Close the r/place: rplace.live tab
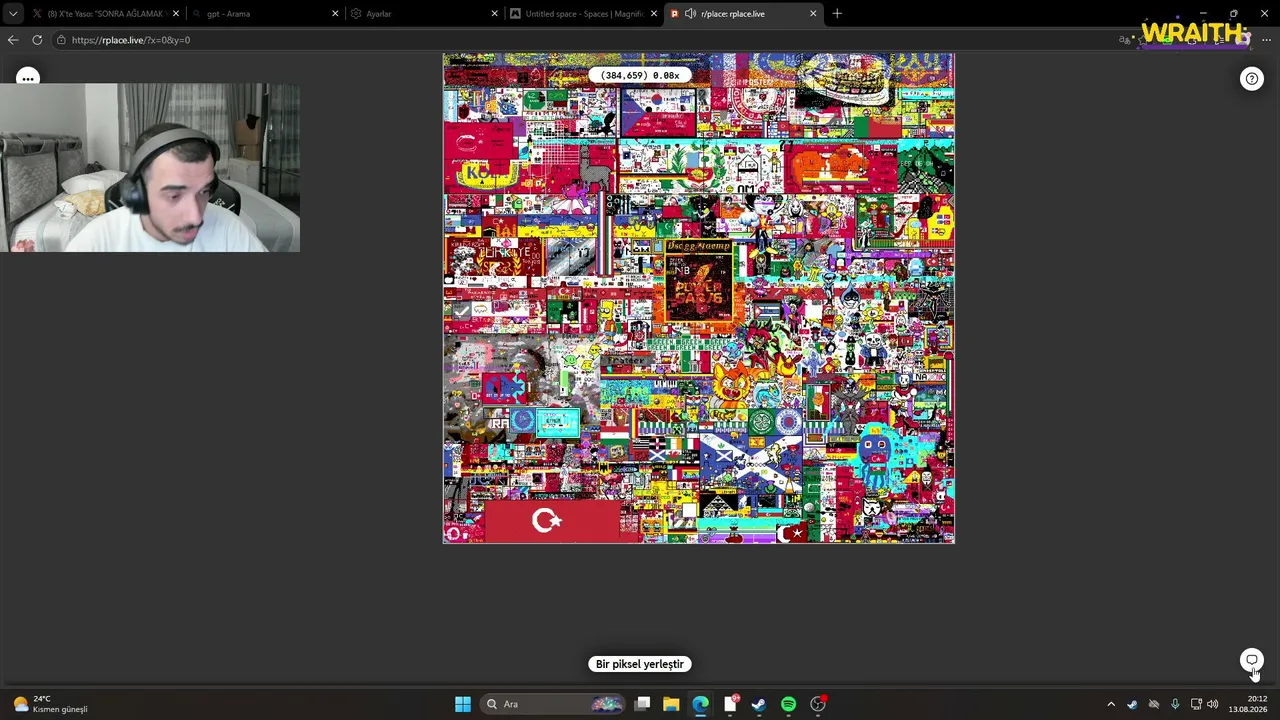 point(813,14)
